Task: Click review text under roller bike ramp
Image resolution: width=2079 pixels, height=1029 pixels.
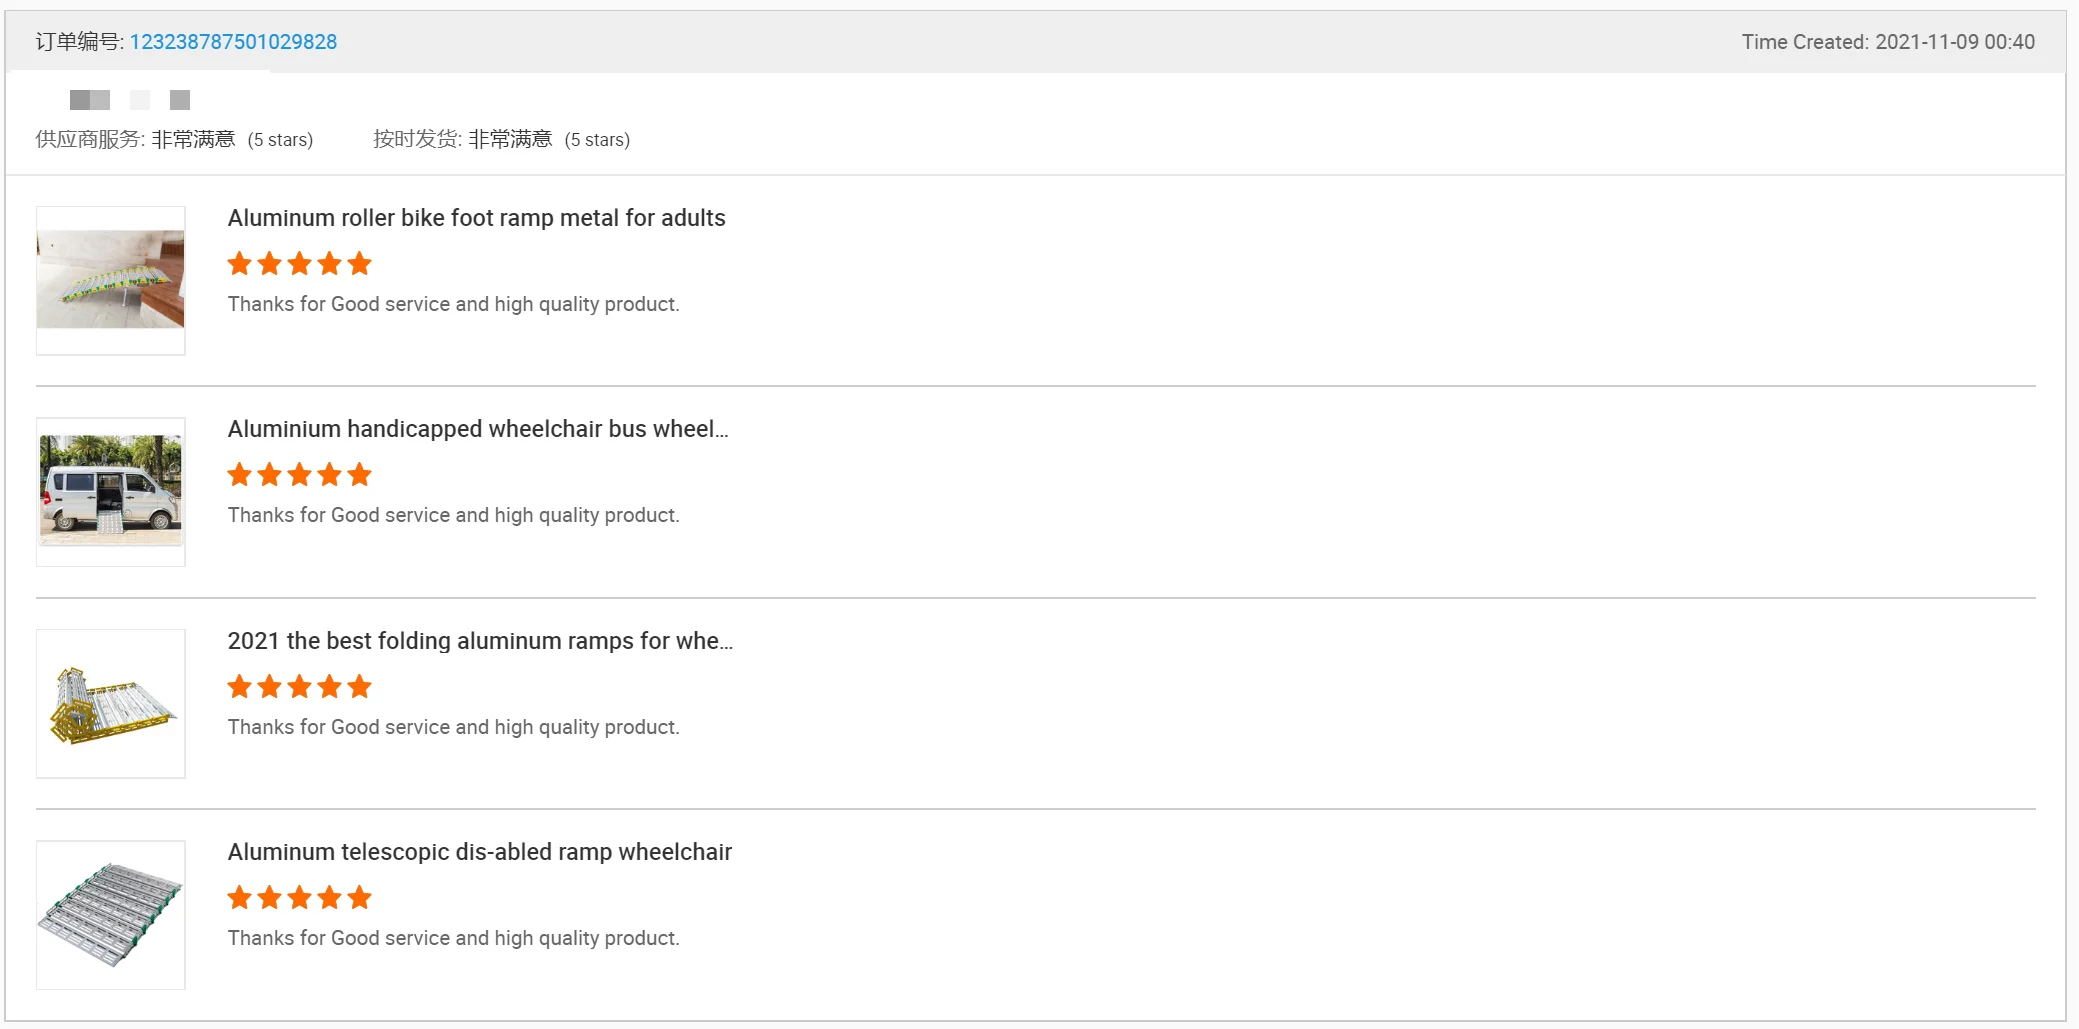Action: [x=453, y=304]
